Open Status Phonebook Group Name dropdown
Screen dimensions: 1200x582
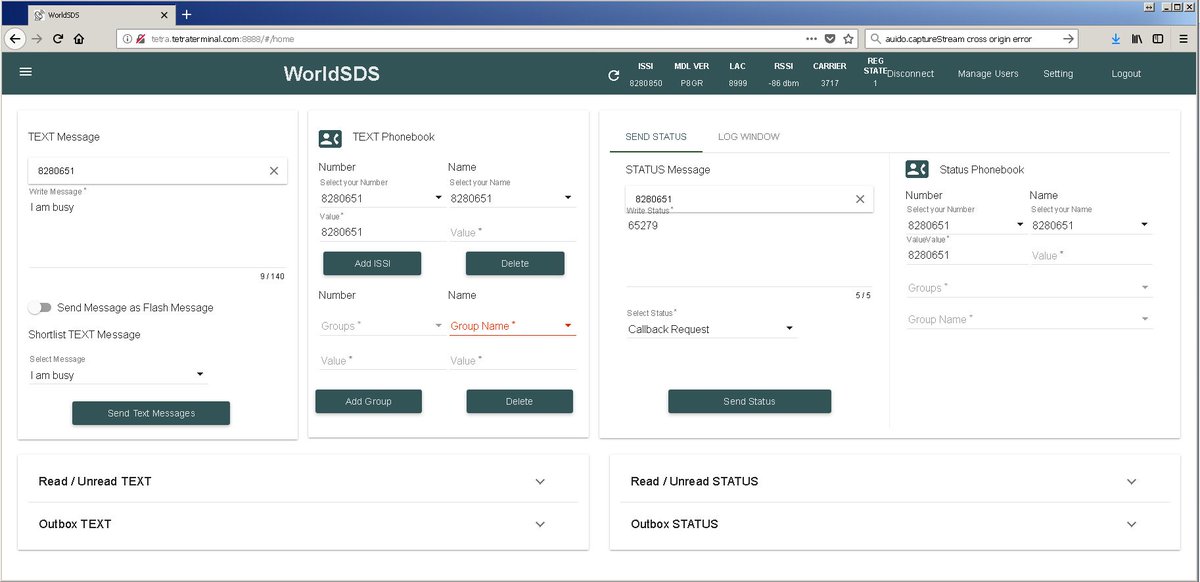click(x=1029, y=320)
